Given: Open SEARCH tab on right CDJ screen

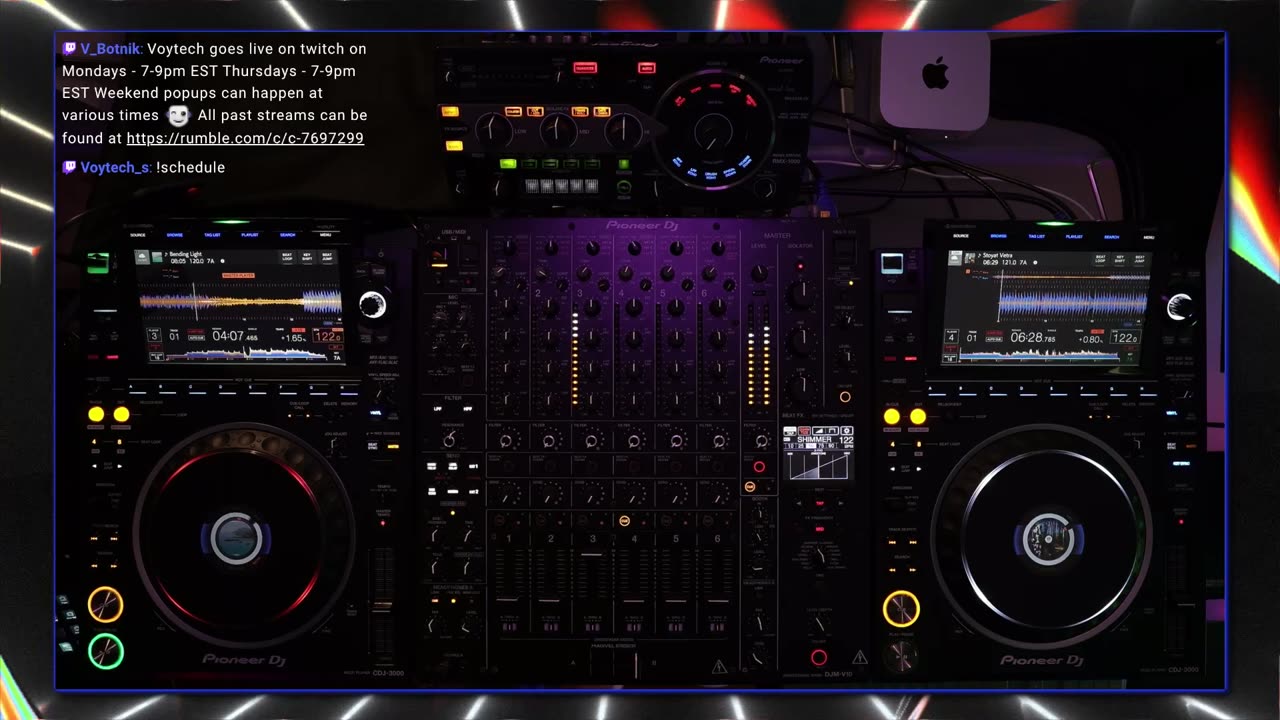Looking at the screenshot, I should pyautogui.click(x=1112, y=237).
